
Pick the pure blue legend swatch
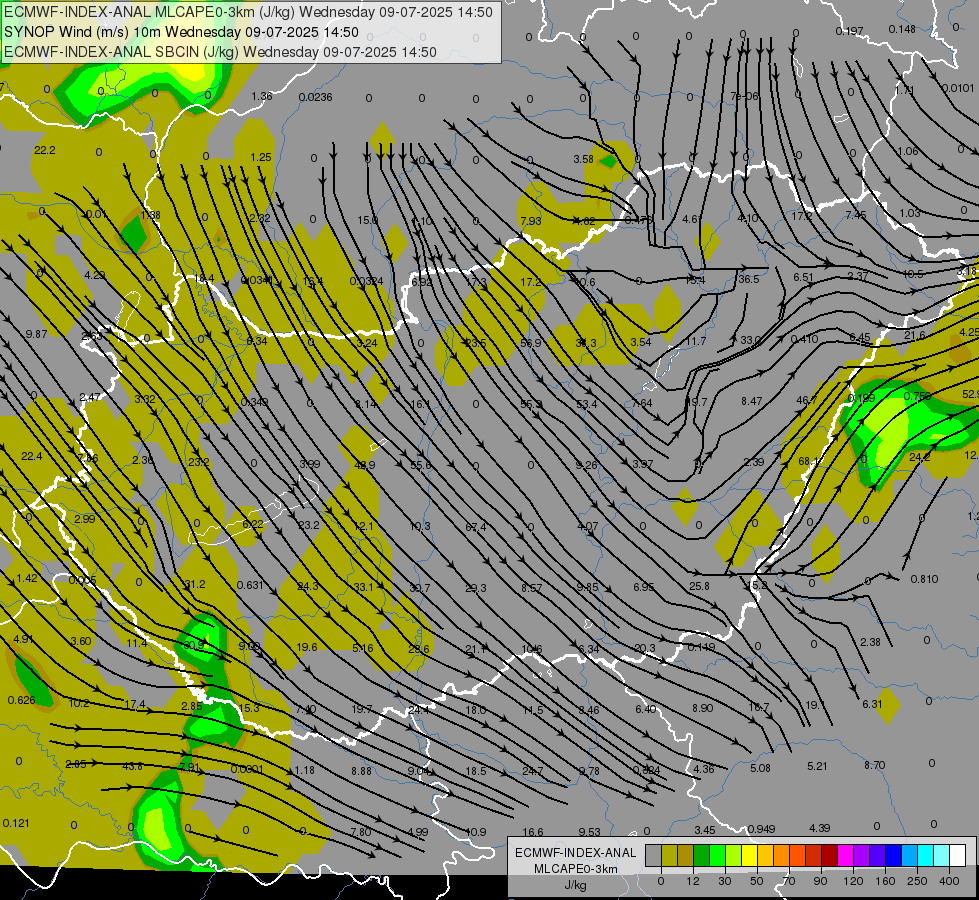[x=893, y=855]
